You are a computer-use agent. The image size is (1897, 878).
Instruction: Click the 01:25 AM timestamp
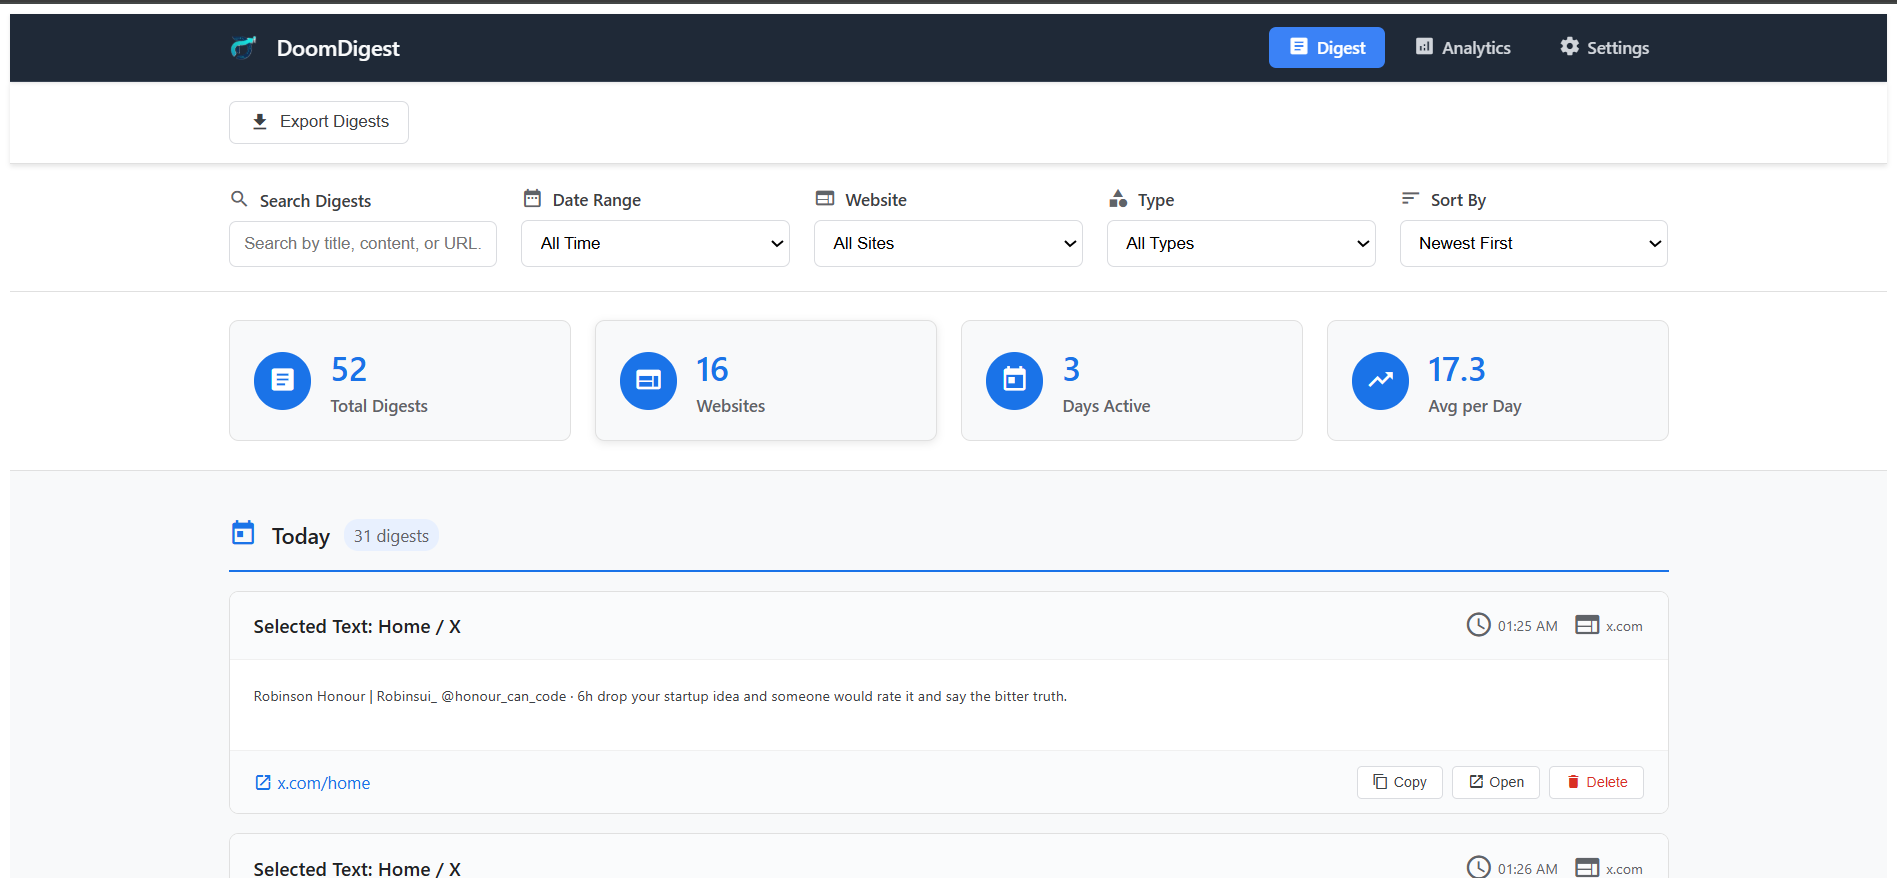(1527, 626)
